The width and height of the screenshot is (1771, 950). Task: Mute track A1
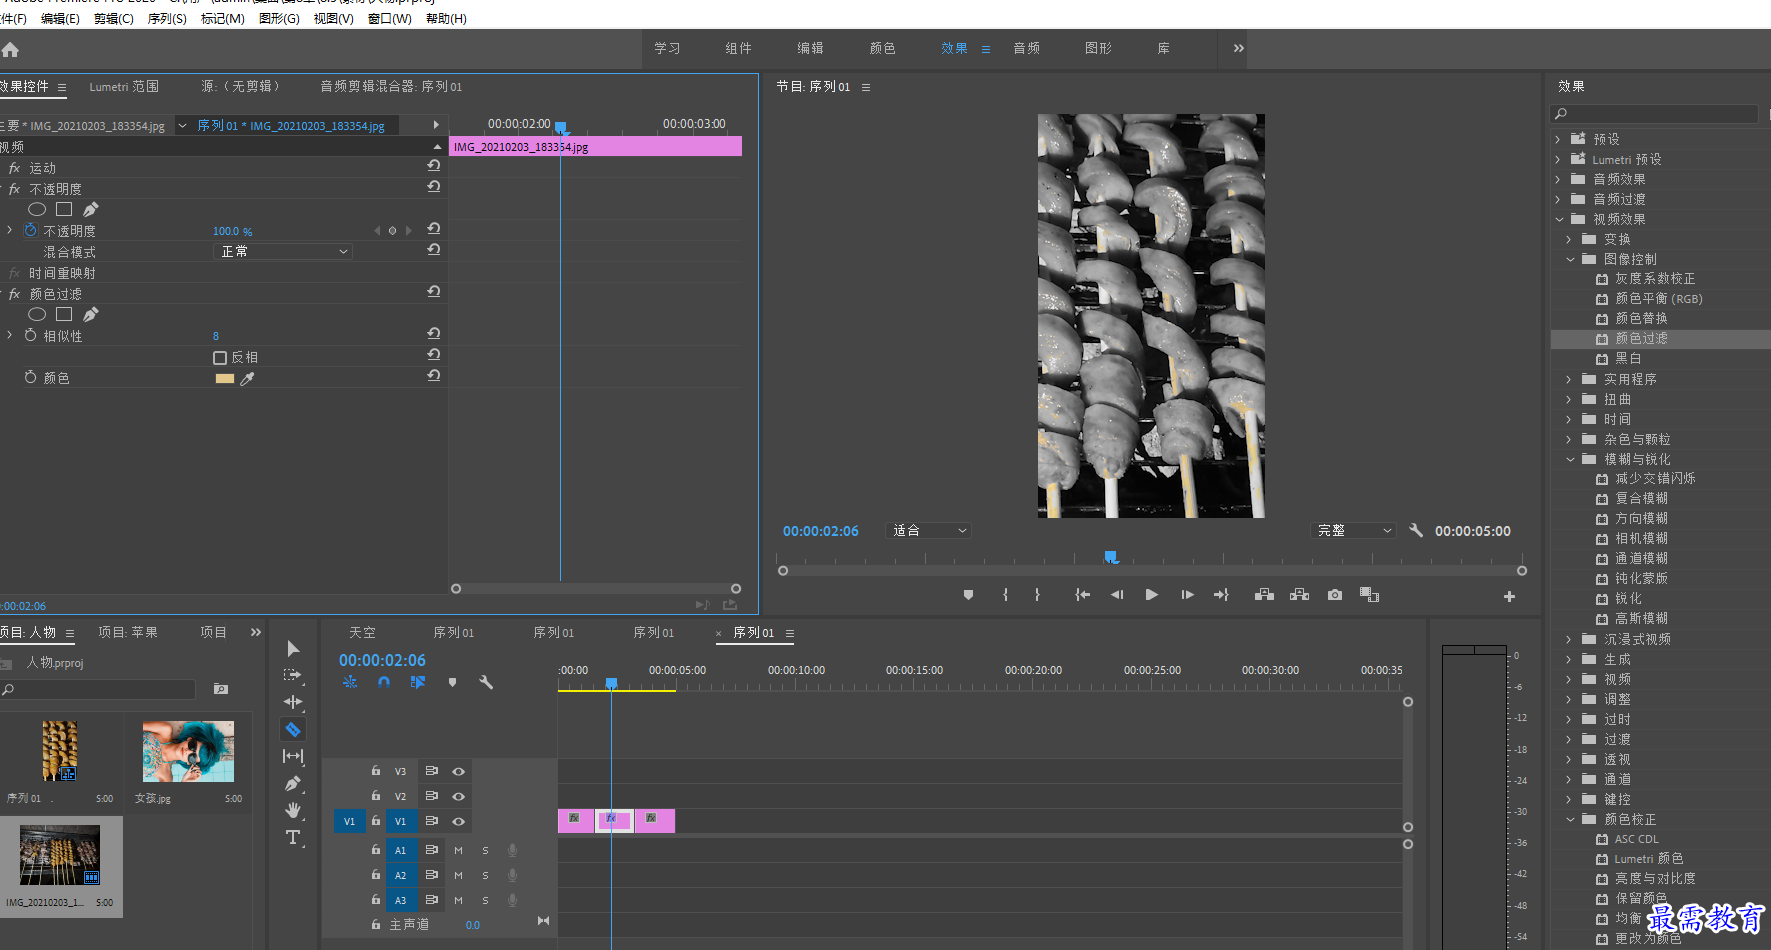point(458,850)
